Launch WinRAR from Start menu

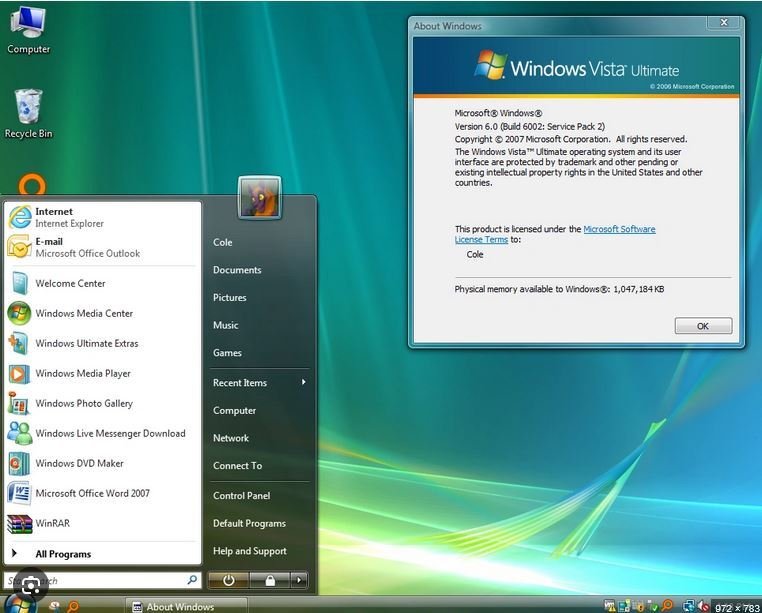103,524
